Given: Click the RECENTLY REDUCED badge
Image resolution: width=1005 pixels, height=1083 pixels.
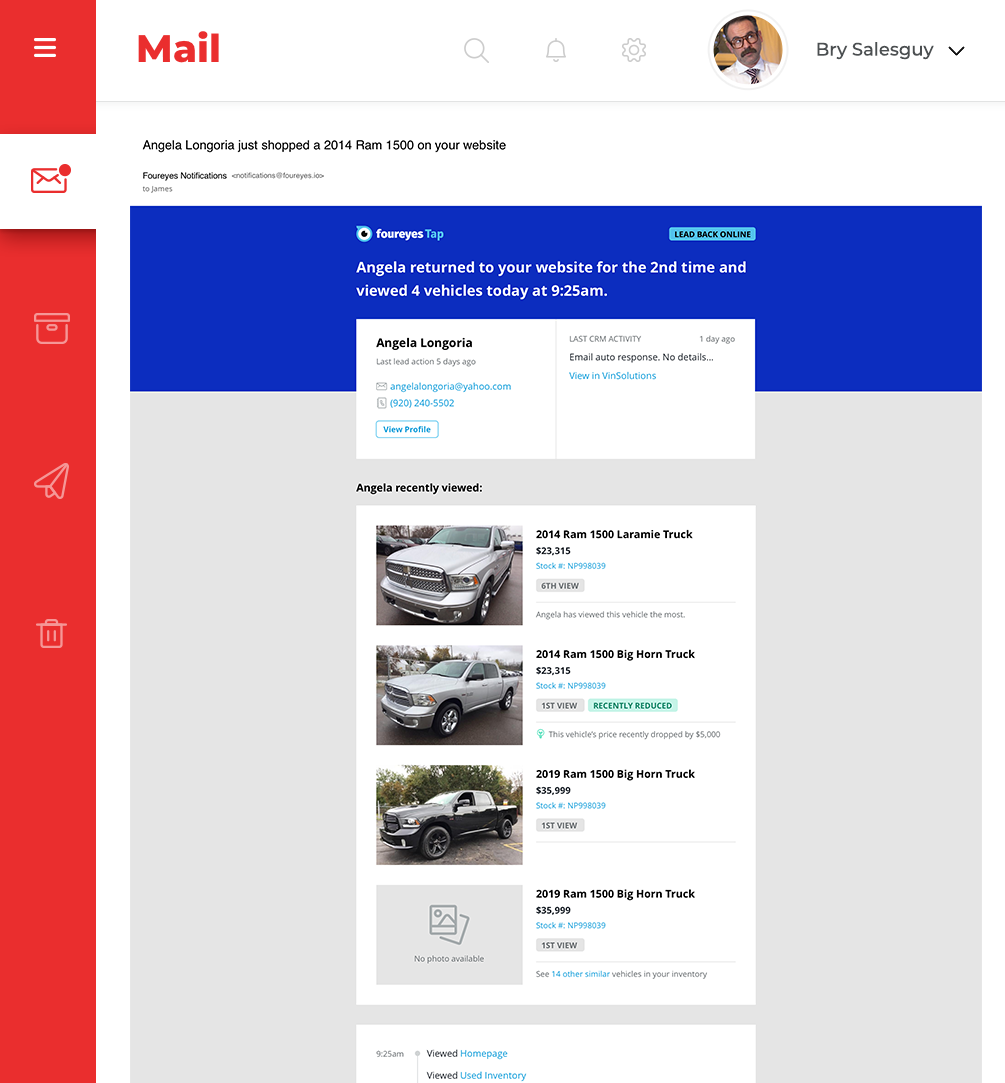Looking at the screenshot, I should 632,705.
